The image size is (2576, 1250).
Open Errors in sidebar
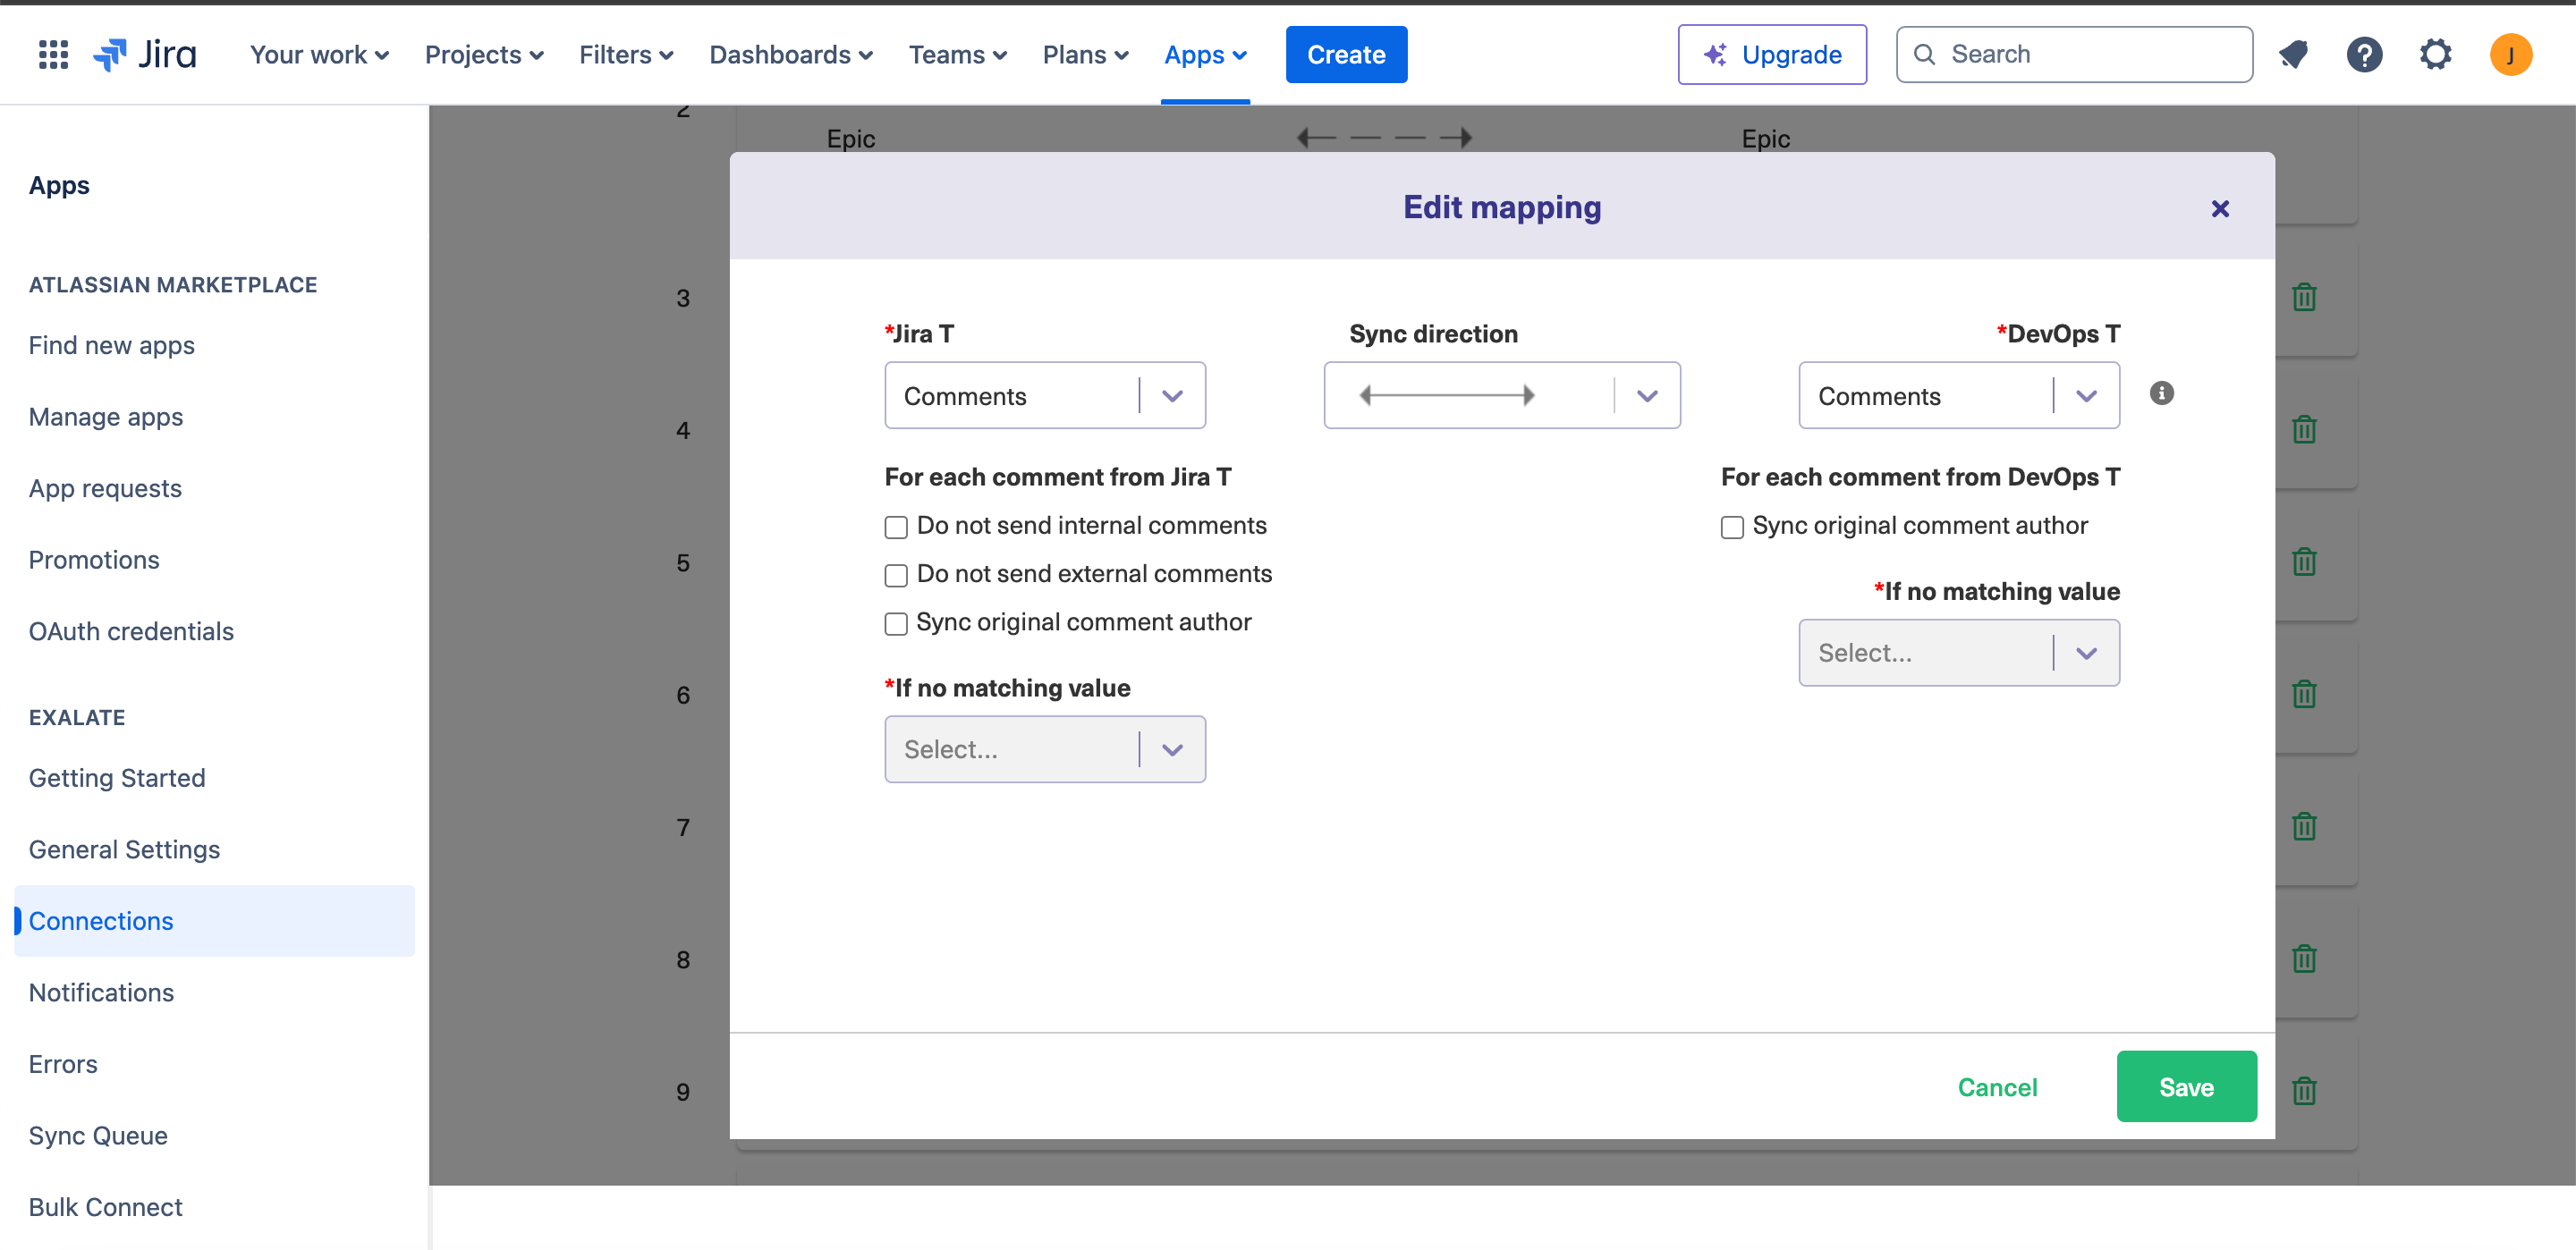point(63,1064)
